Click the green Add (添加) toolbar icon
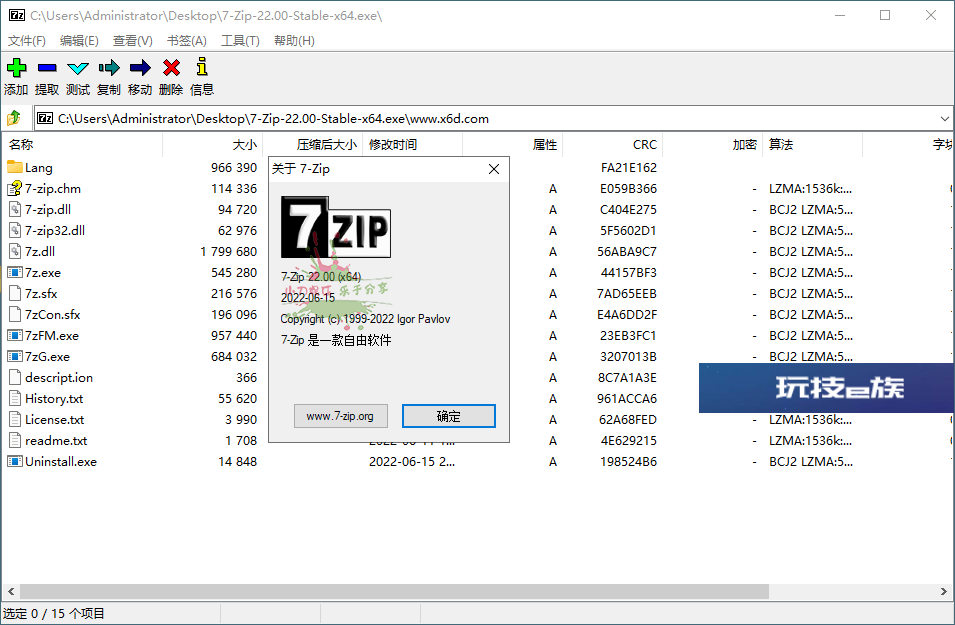The height and width of the screenshot is (625, 955). click(16, 68)
